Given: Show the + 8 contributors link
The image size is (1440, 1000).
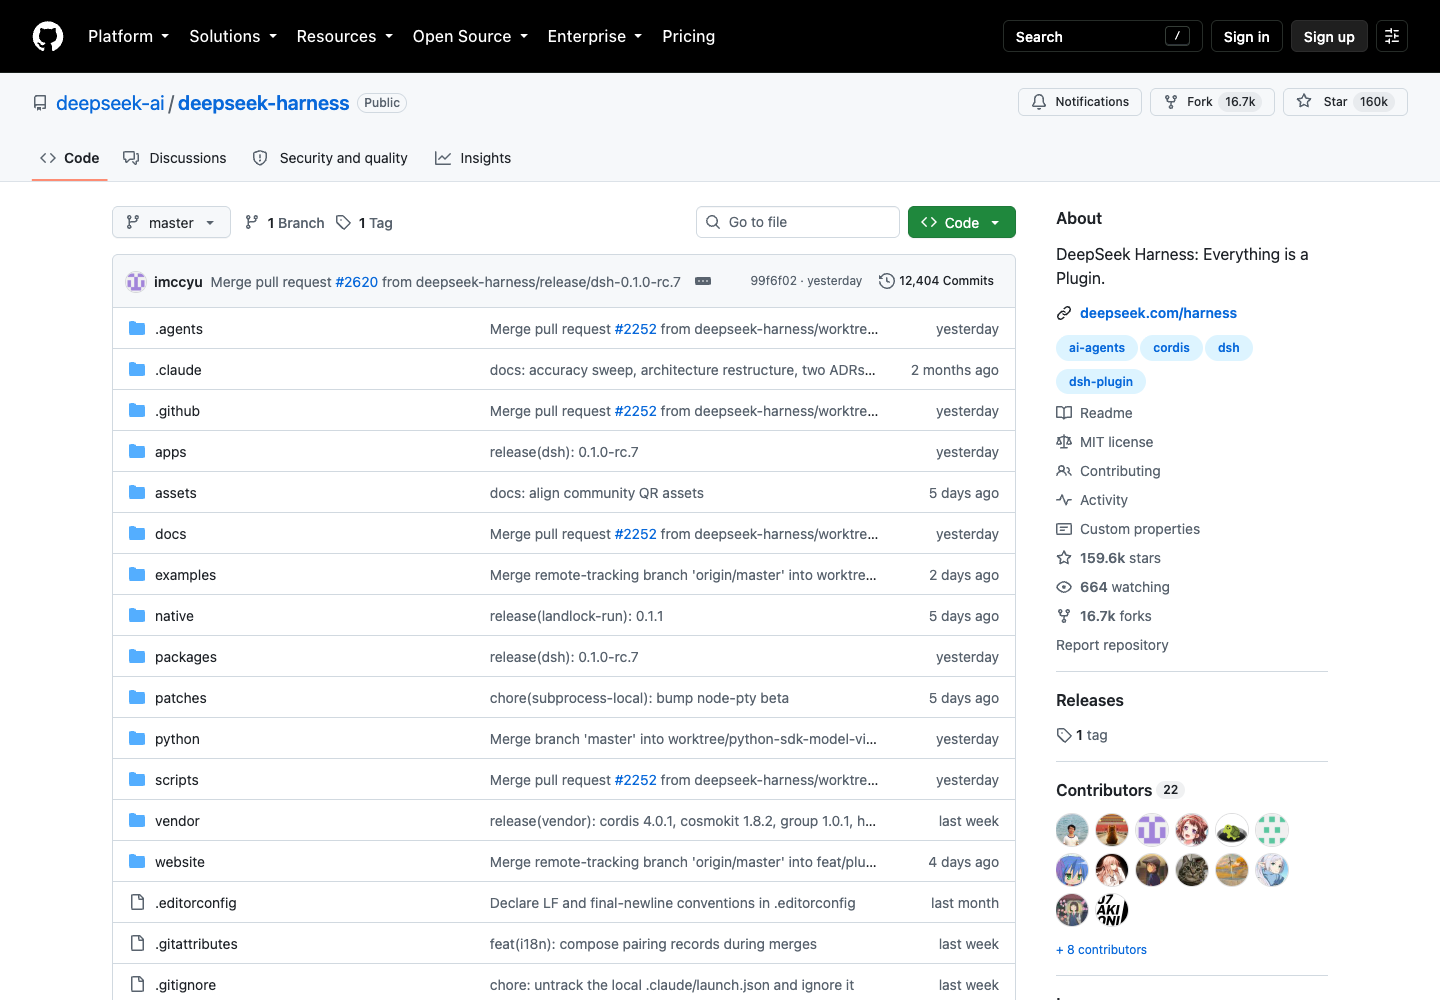Looking at the screenshot, I should [1101, 950].
